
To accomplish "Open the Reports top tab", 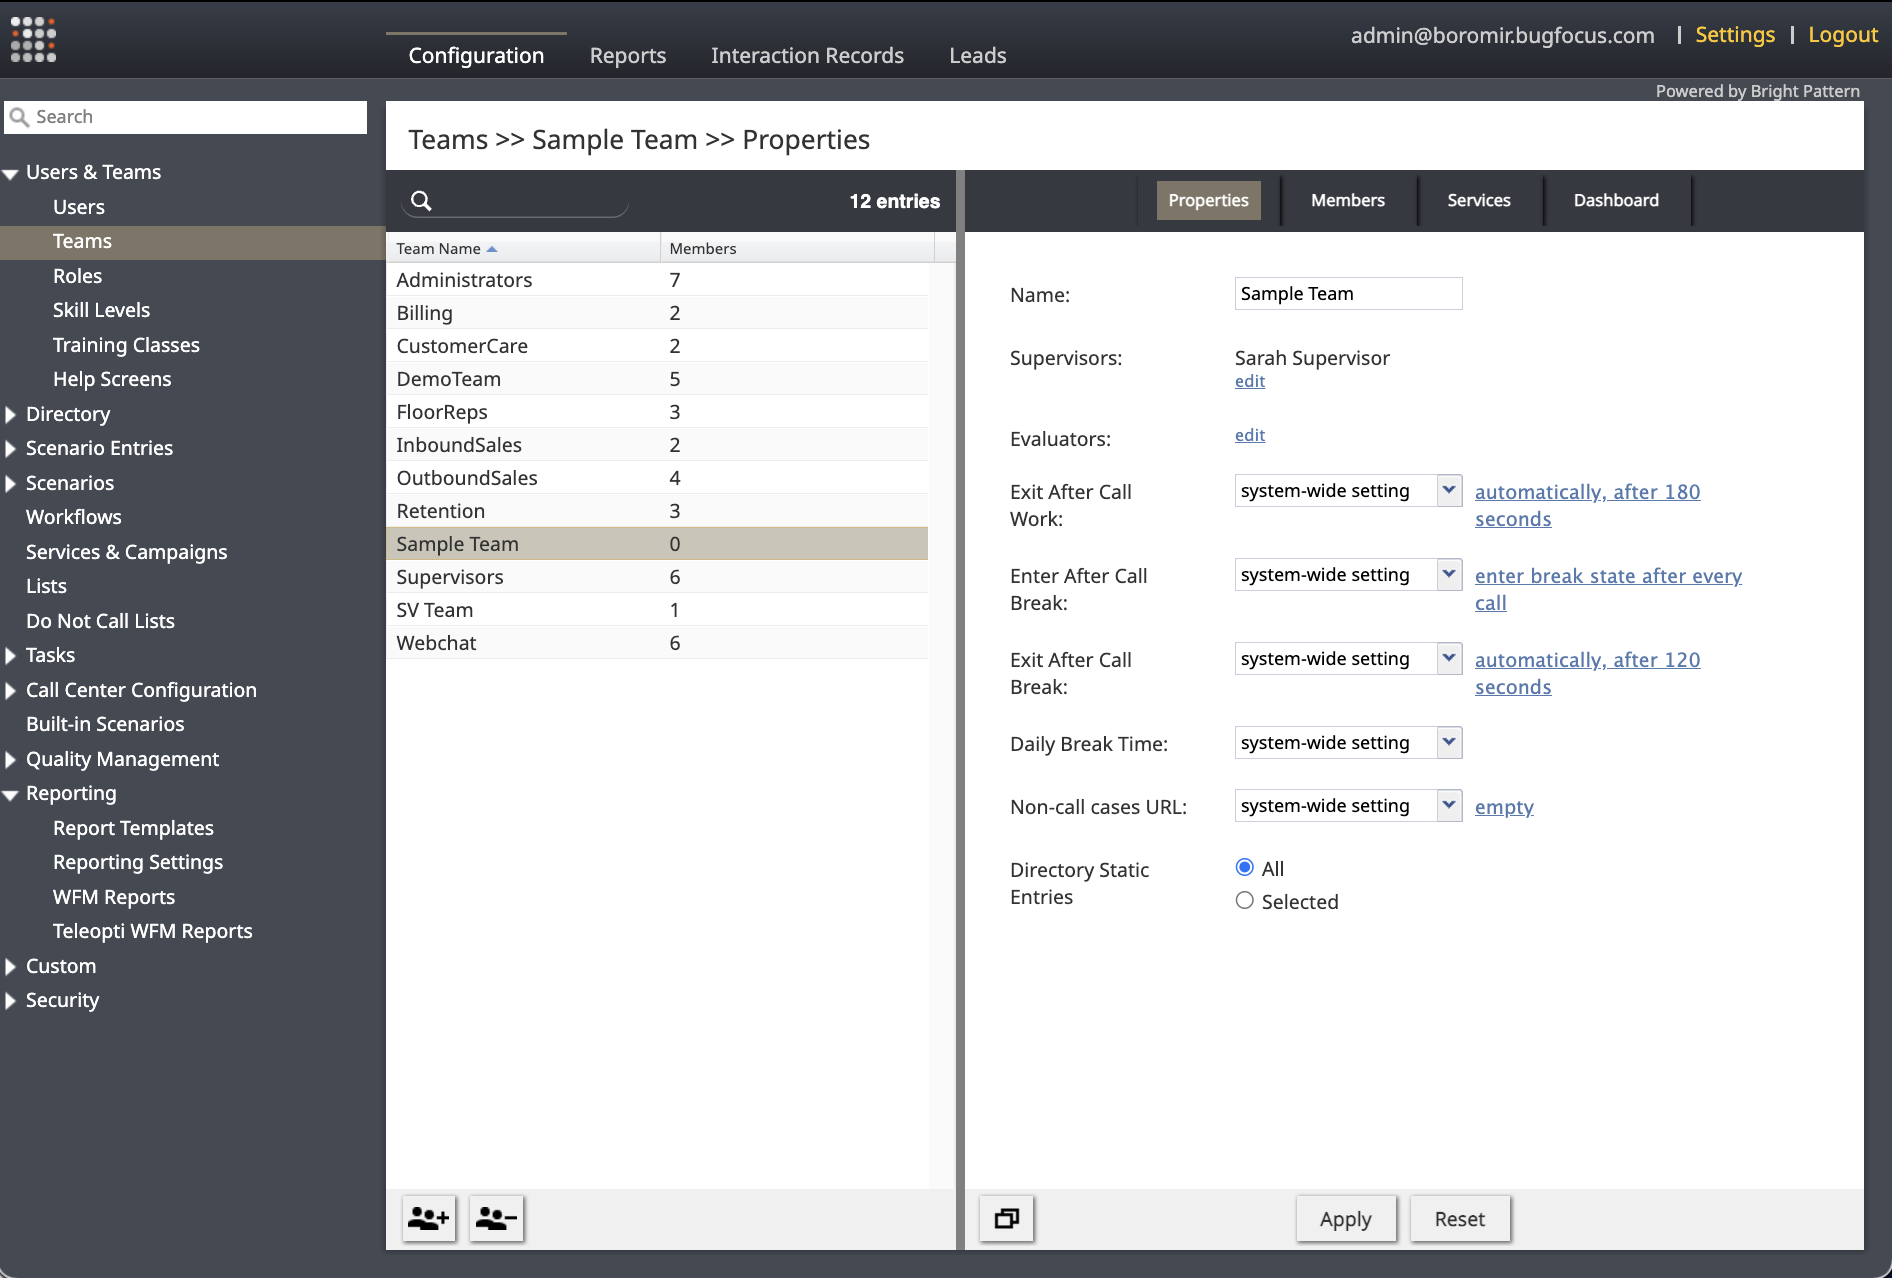I will tap(628, 55).
